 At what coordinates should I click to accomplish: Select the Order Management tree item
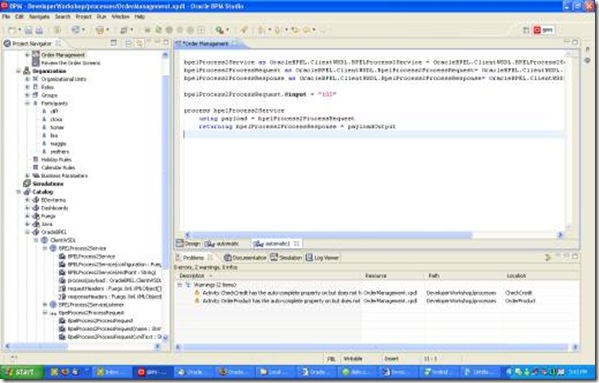[63, 55]
